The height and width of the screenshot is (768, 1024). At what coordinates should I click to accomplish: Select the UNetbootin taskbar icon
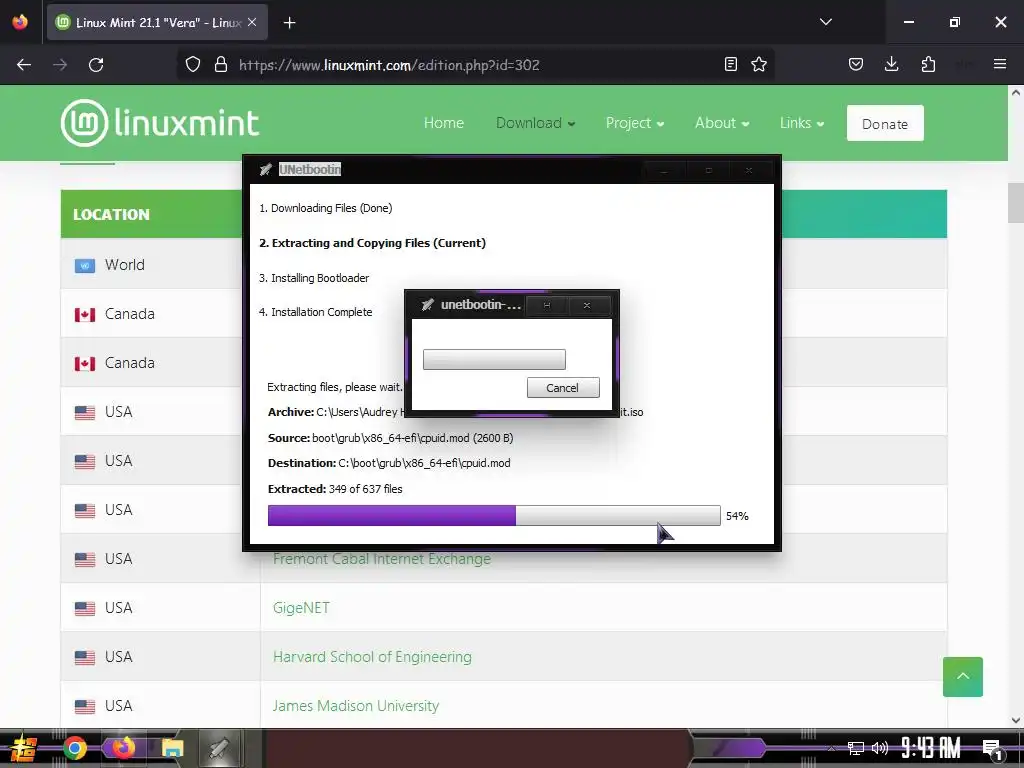click(219, 748)
